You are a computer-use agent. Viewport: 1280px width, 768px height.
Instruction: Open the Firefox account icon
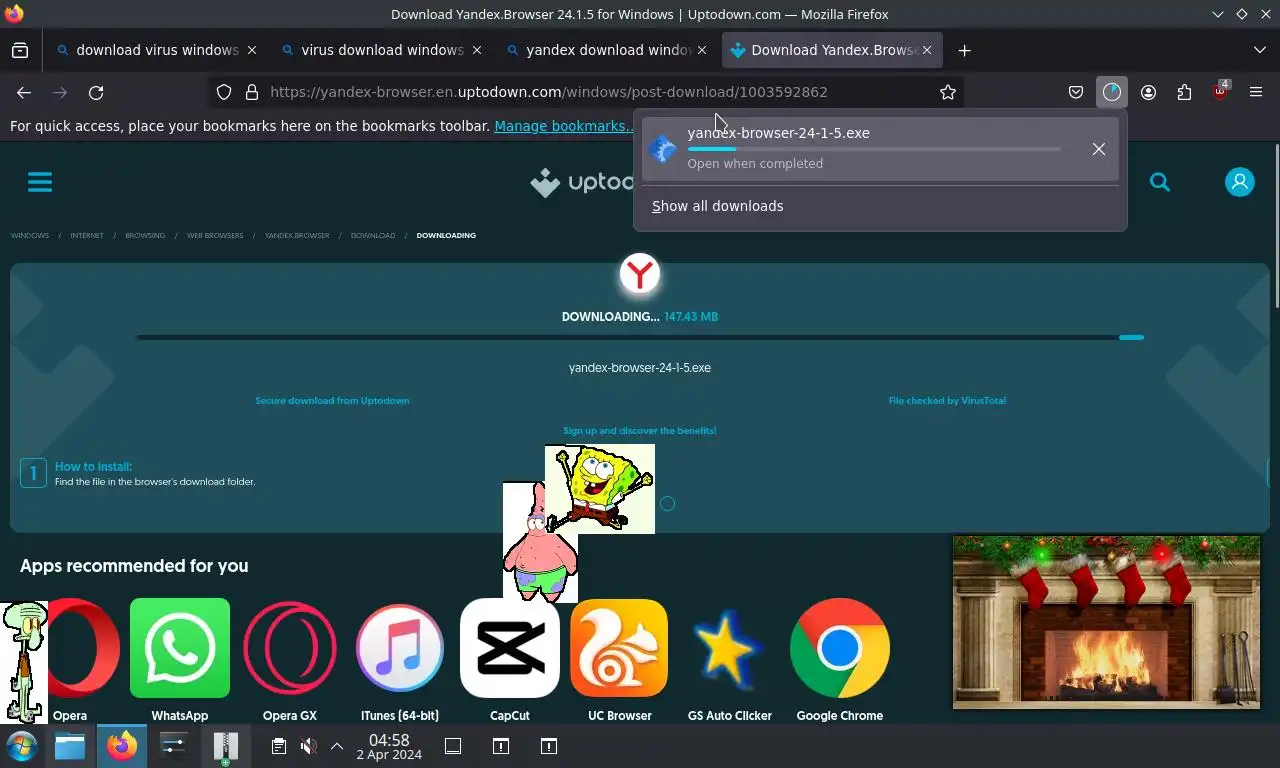click(1148, 92)
